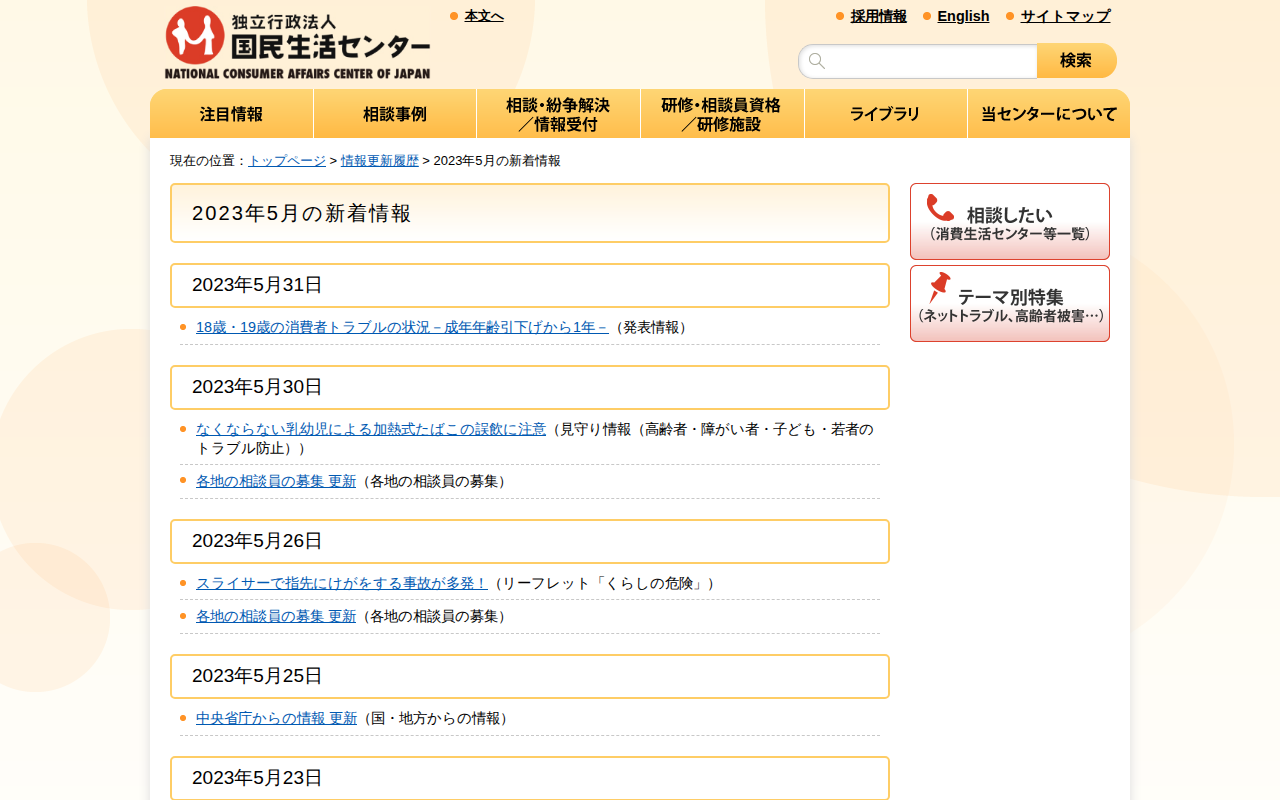Click the red phone icon on 相談したい
The height and width of the screenshot is (800, 1280).
pos(940,207)
